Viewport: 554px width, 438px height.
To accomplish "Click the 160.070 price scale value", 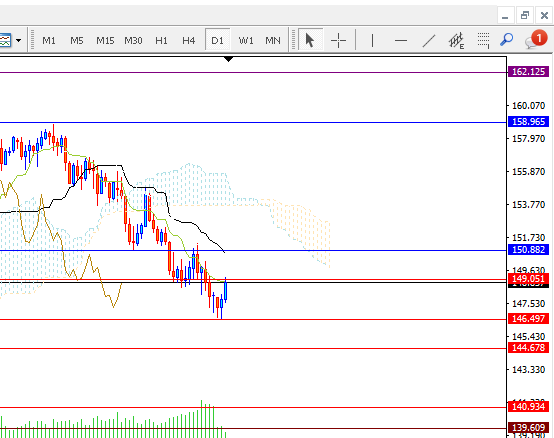I will point(529,106).
